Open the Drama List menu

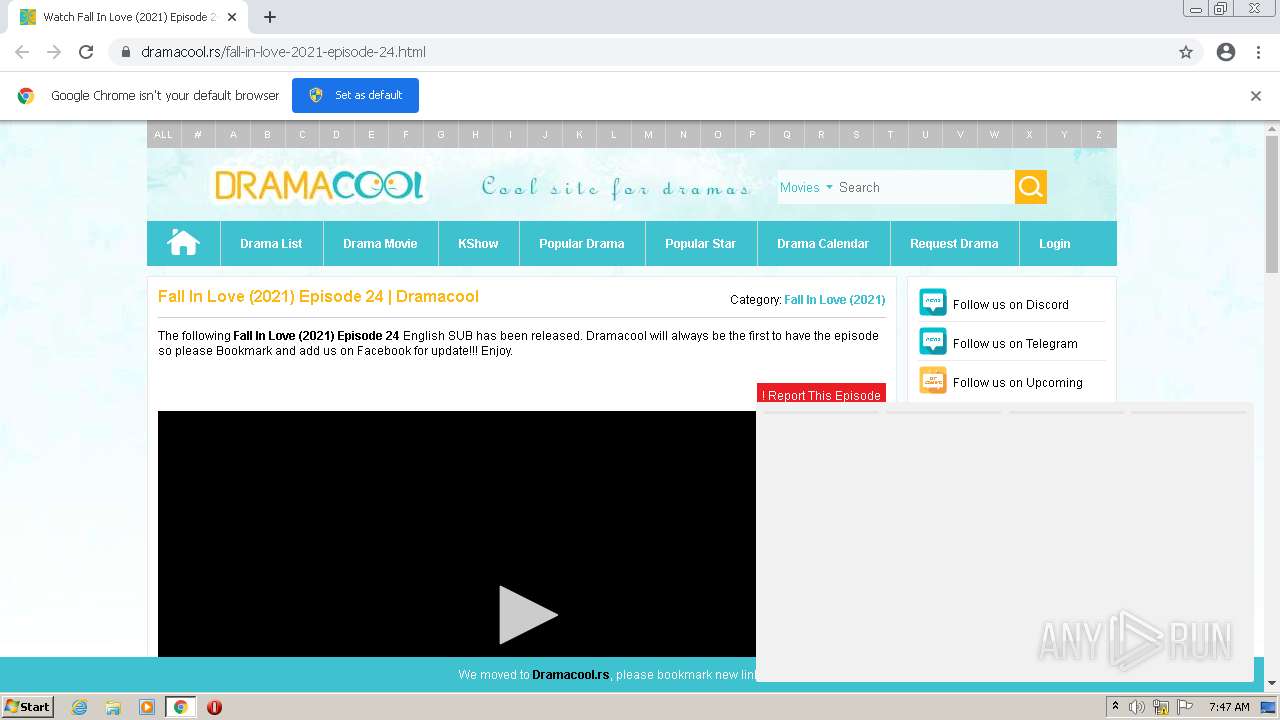pyautogui.click(x=271, y=243)
